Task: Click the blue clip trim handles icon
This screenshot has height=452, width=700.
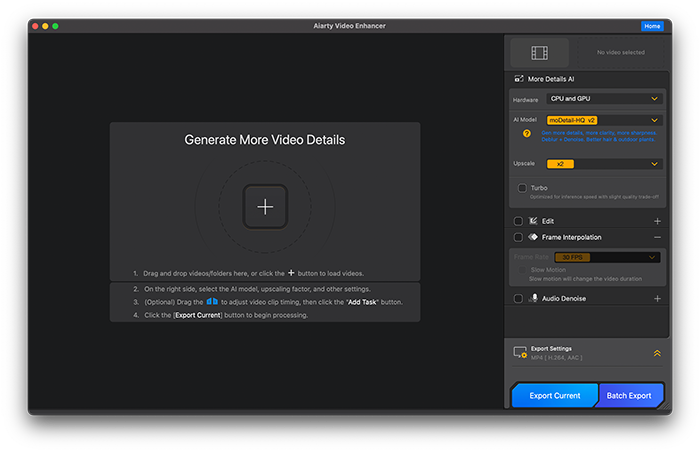Action: [212, 301]
